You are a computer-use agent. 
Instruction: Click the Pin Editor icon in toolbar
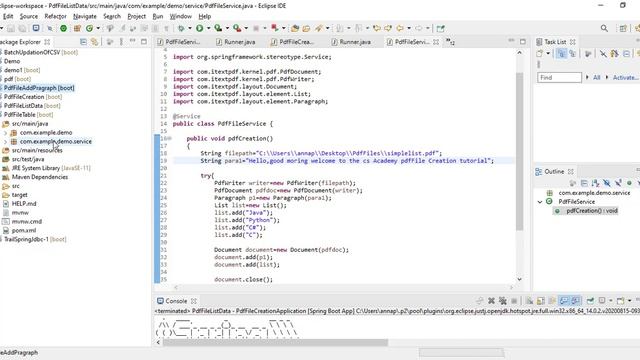point(440,28)
